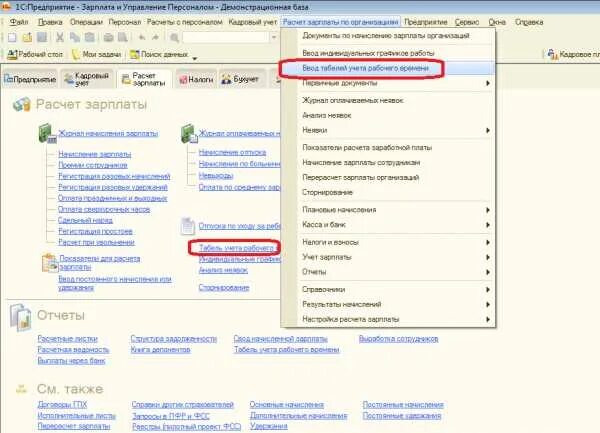Open Поиск данных from the toolbar

[x=159, y=54]
